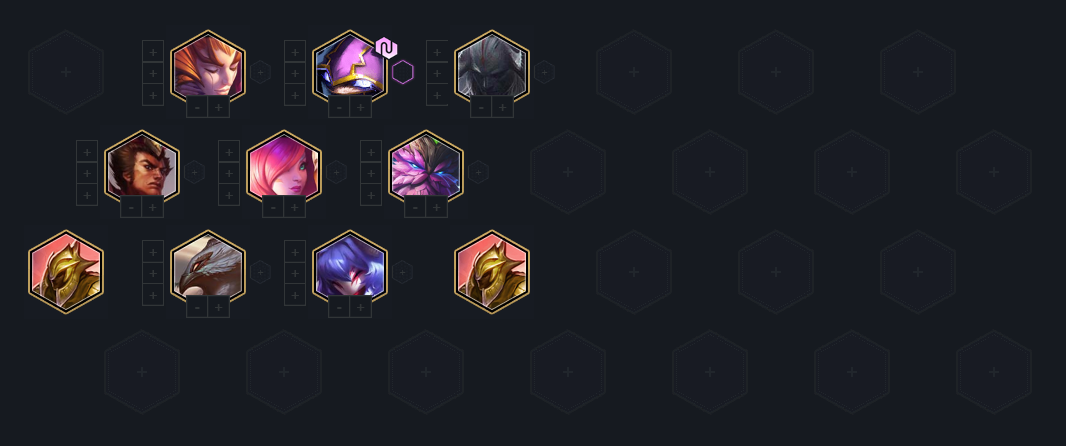The width and height of the screenshot is (1066, 446).
Task: Add bottom item slot for gray eagle champion
Action: pyautogui.click(x=153, y=295)
